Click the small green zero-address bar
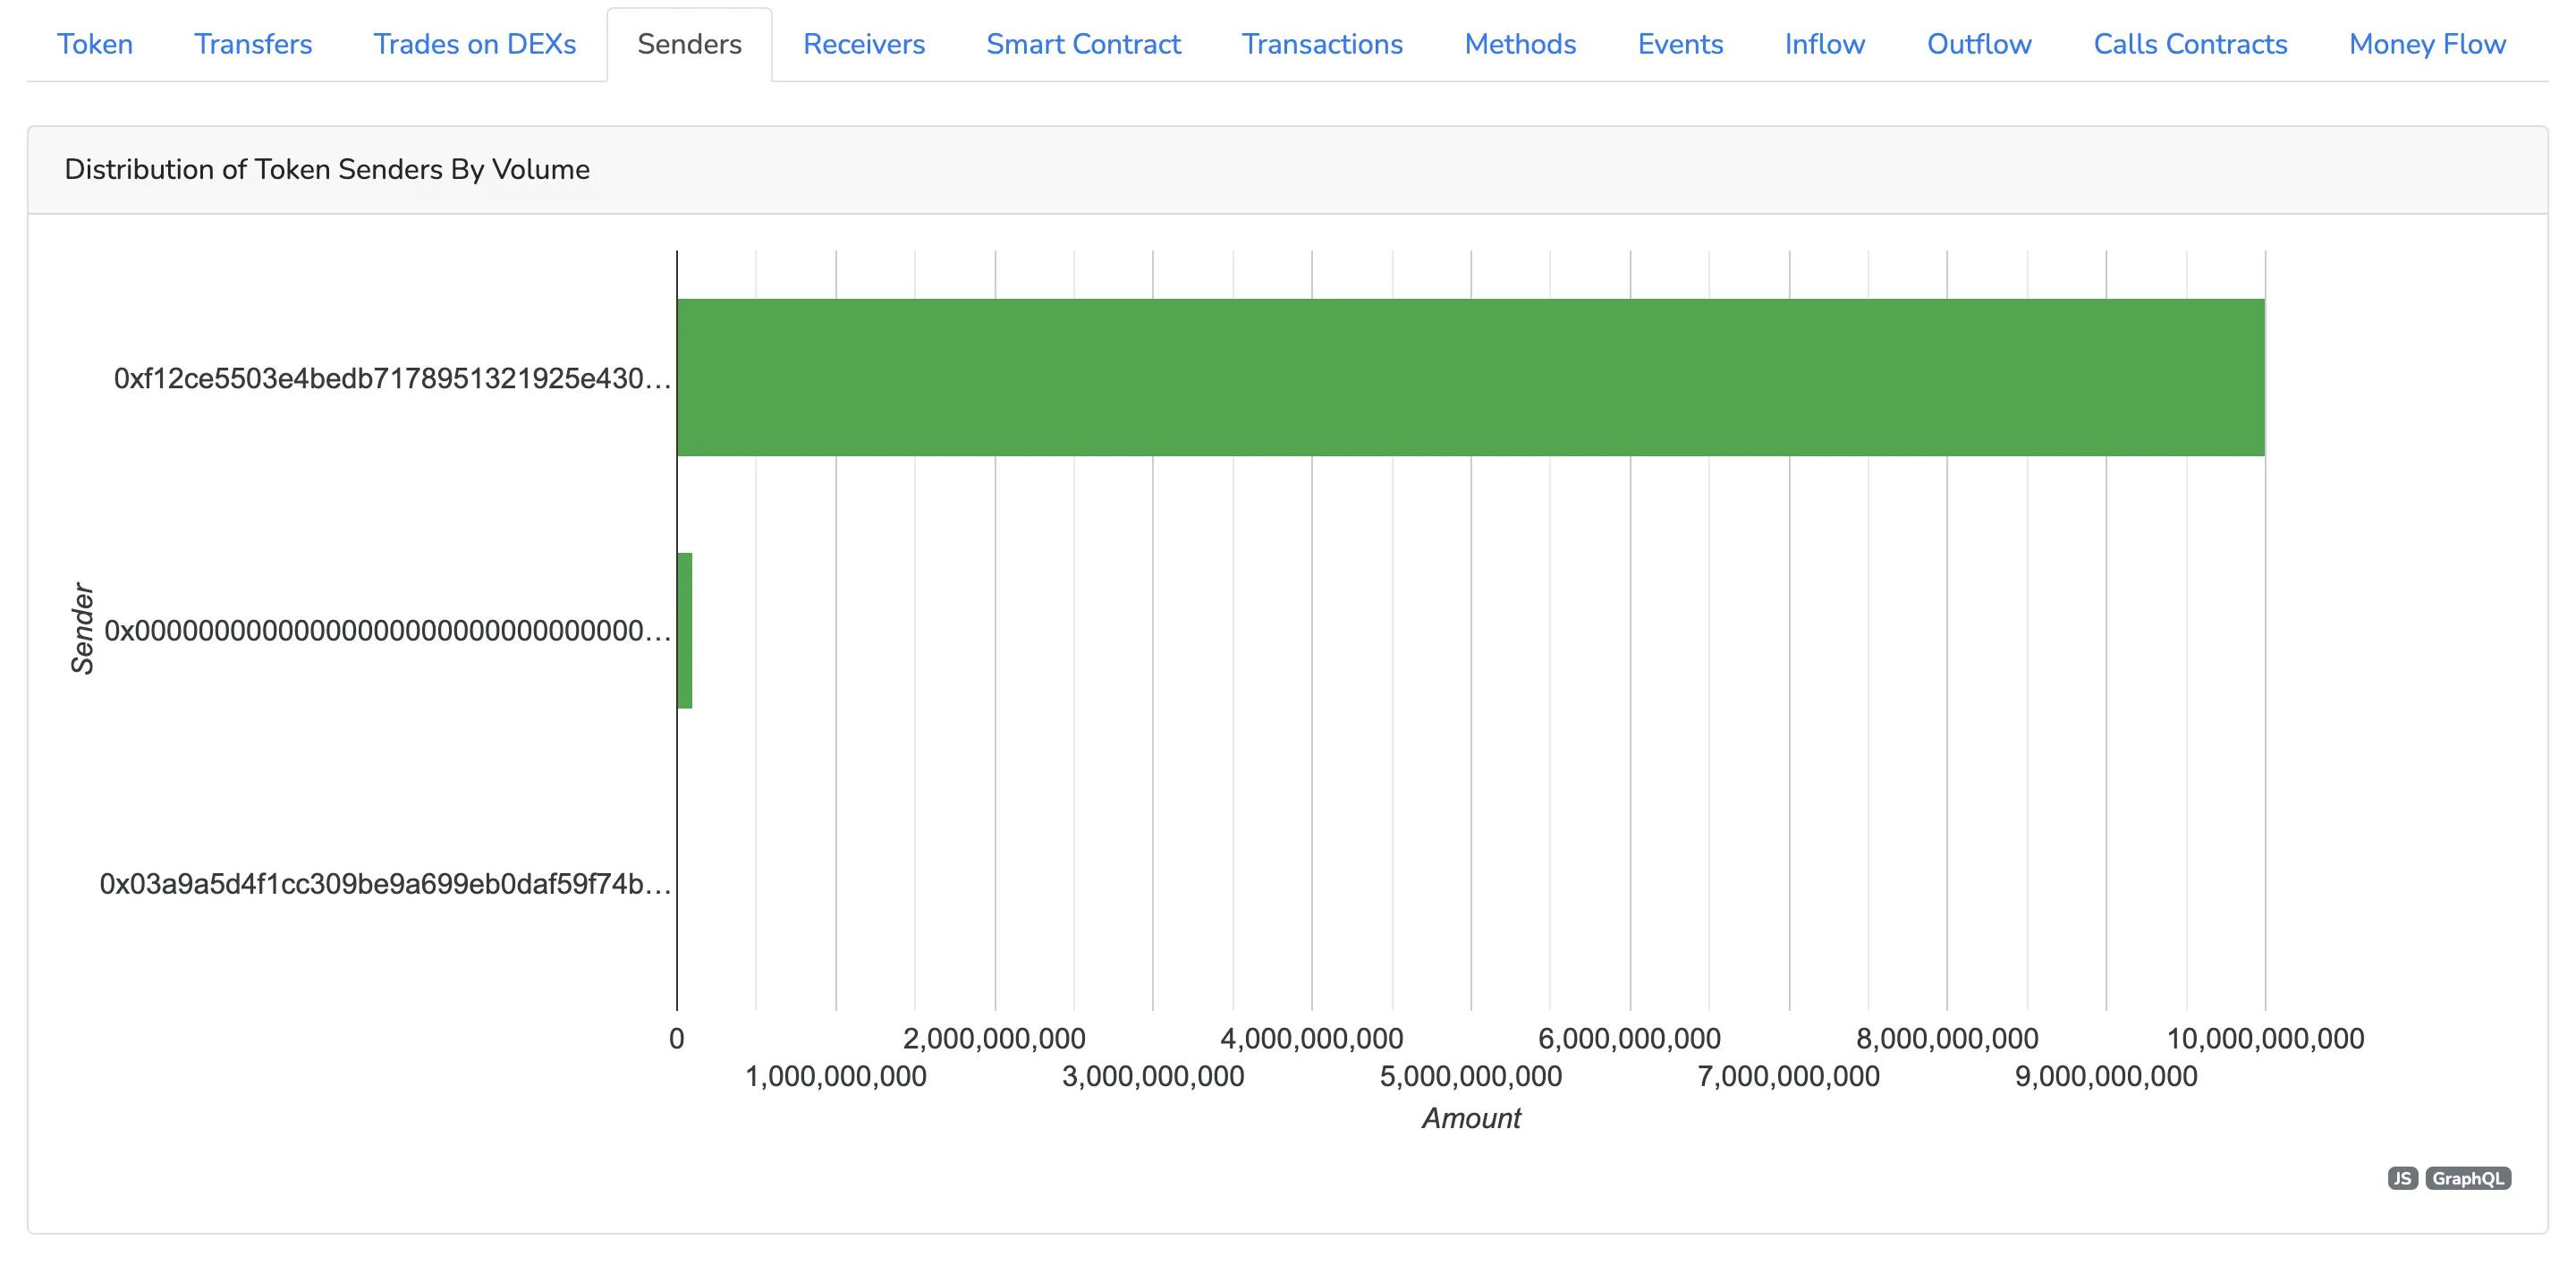This screenshot has width=2576, height=1265. coord(684,630)
